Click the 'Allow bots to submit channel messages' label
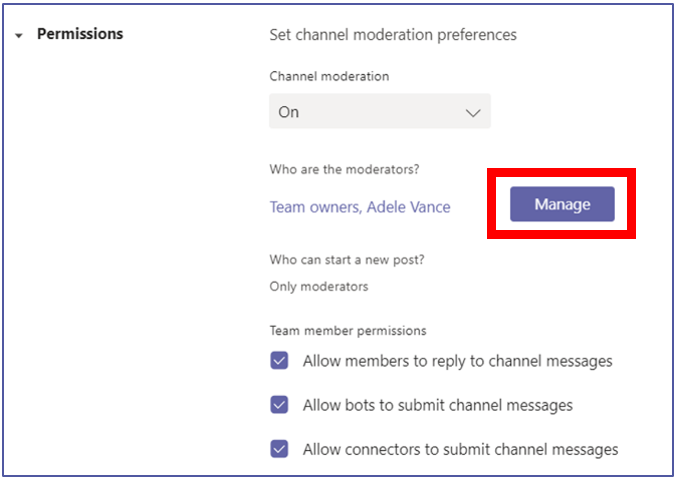The height and width of the screenshot is (480, 678). pyautogui.click(x=438, y=406)
